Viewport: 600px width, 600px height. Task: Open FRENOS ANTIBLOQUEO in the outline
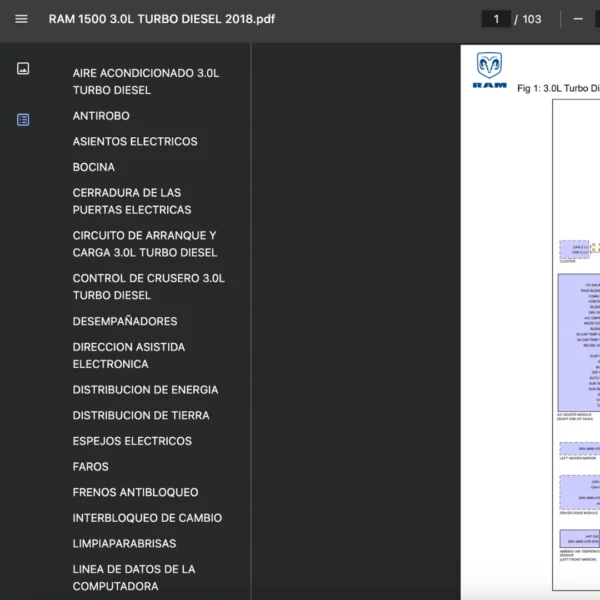(135, 493)
